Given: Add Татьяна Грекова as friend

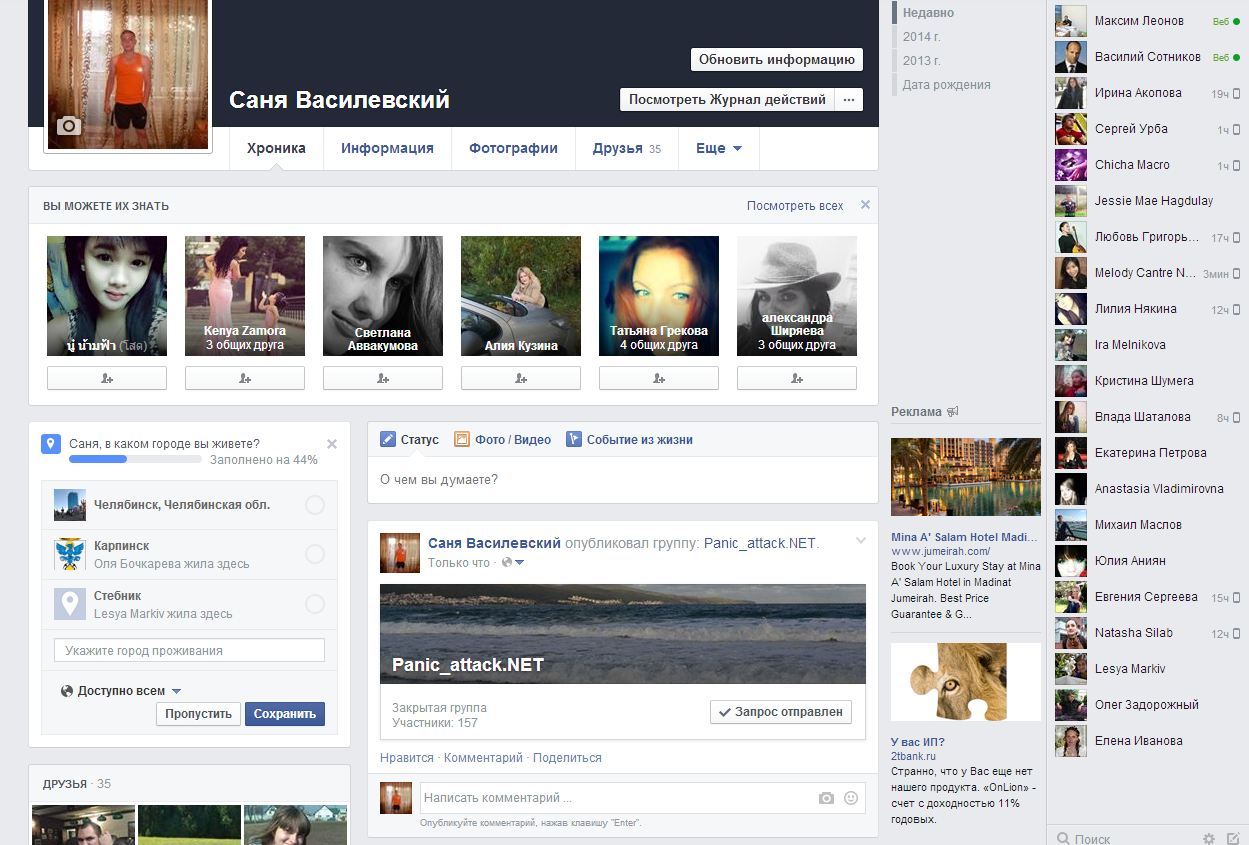Looking at the screenshot, I should [659, 378].
